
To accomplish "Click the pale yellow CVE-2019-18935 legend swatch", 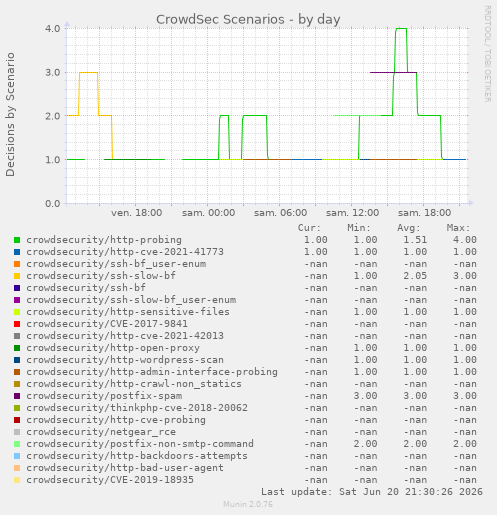I will 17,480.
